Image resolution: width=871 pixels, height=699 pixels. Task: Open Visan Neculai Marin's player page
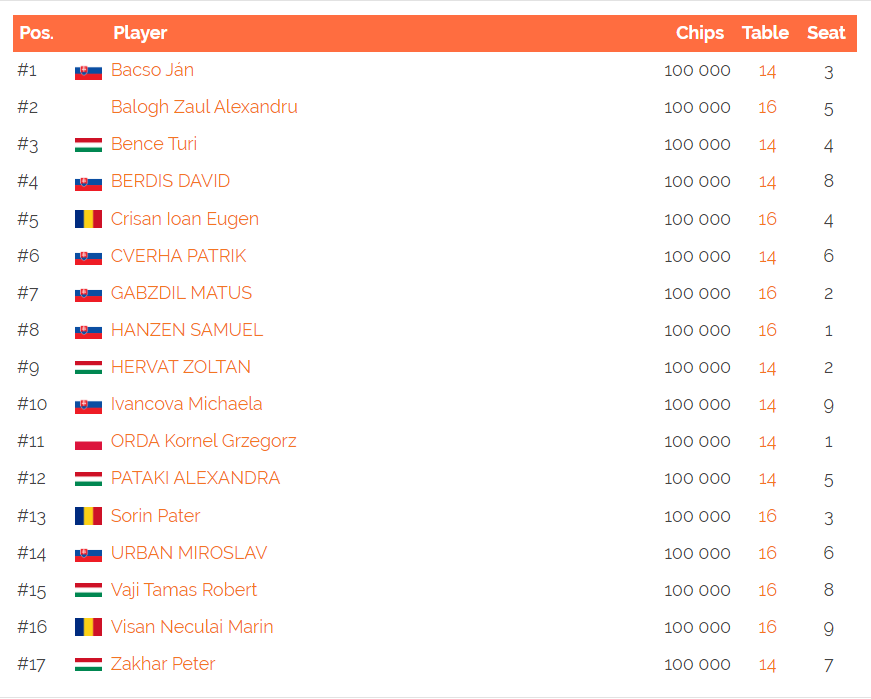[192, 627]
